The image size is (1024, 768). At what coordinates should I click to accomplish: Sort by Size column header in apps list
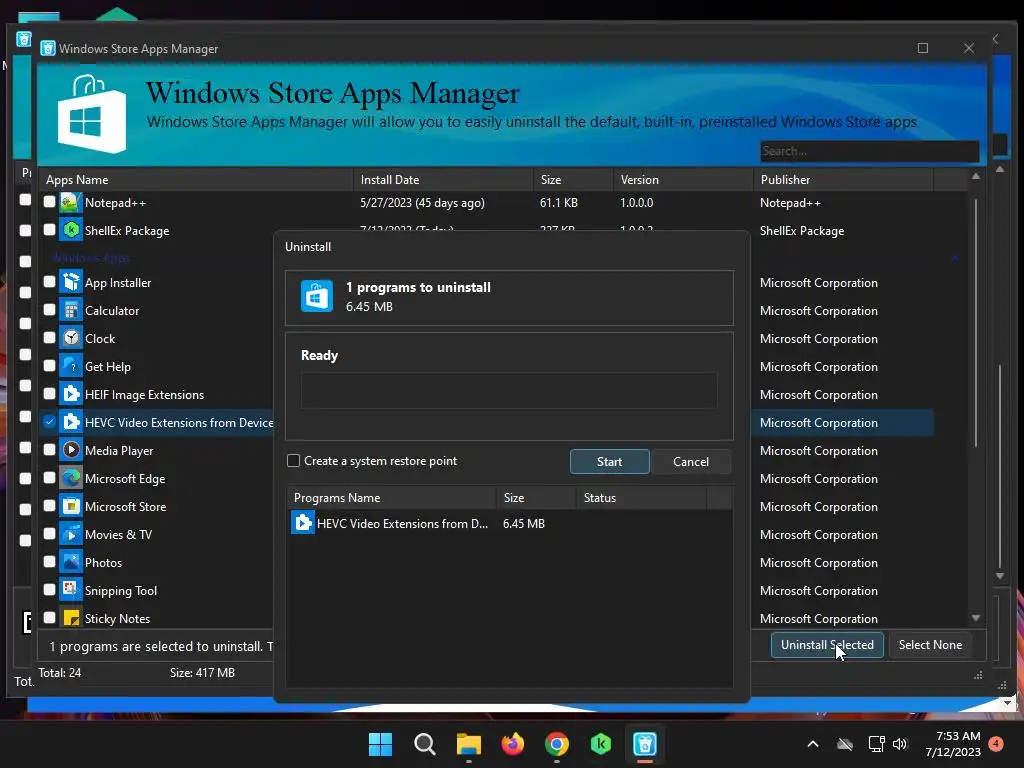click(x=573, y=180)
